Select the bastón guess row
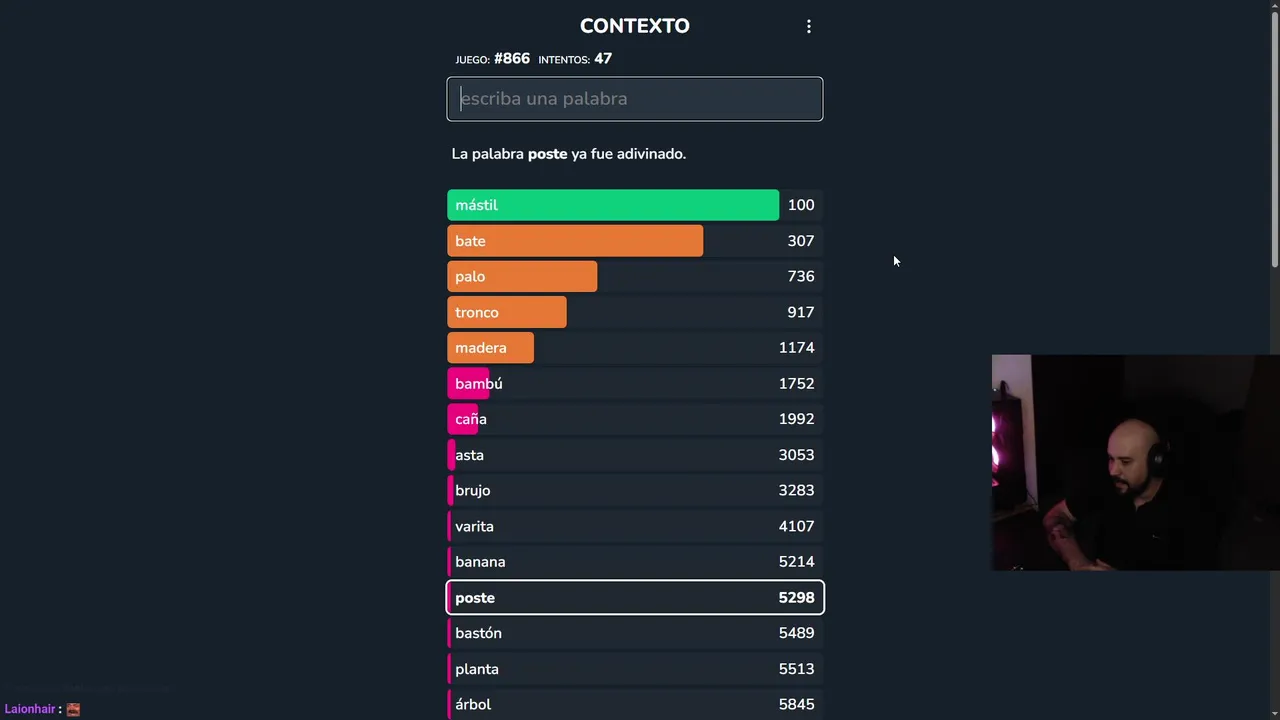Viewport: 1280px width, 720px height. pos(634,633)
